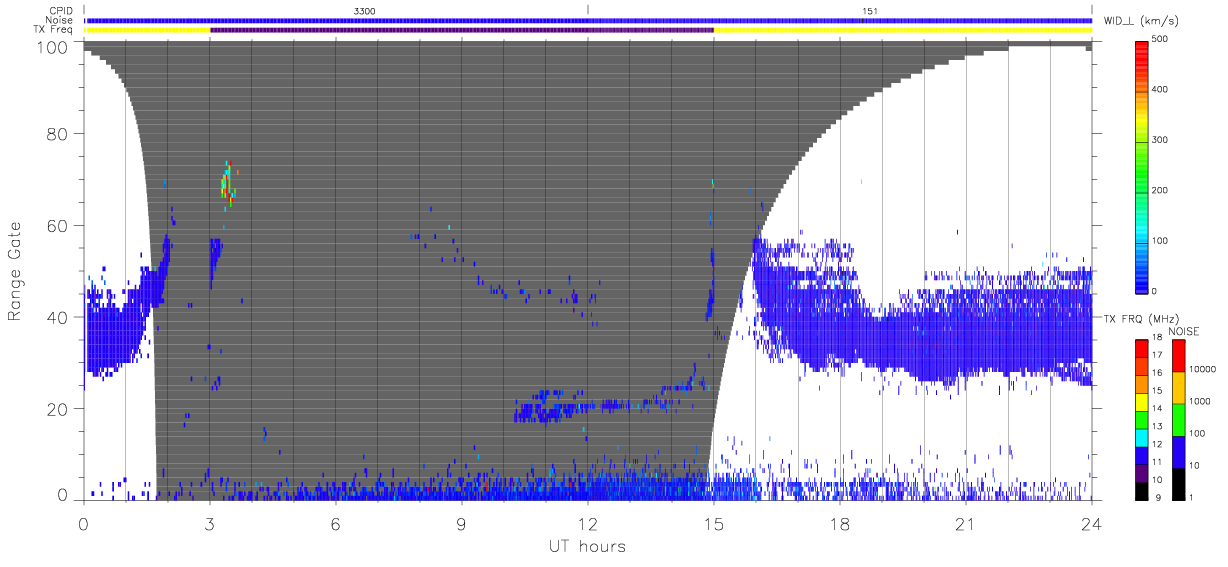Click the x-axis tick label 3
1228x567 pixels.
(x=210, y=524)
